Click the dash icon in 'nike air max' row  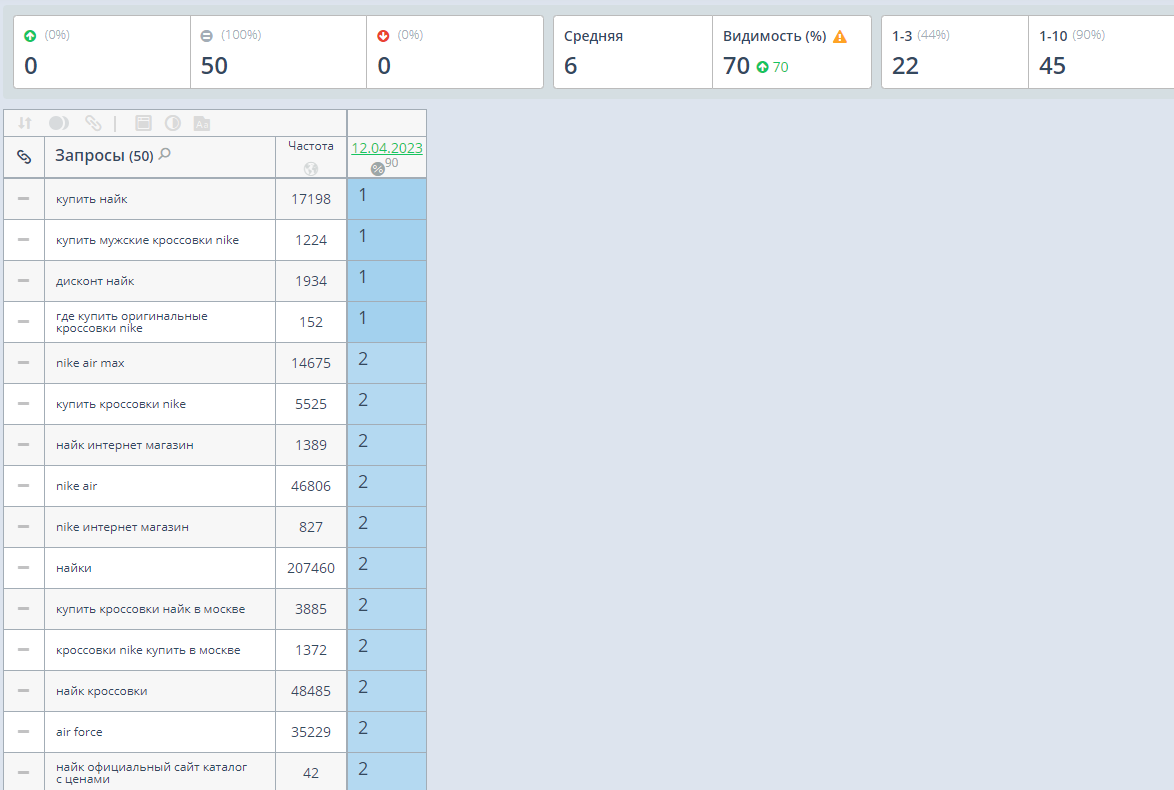24,363
